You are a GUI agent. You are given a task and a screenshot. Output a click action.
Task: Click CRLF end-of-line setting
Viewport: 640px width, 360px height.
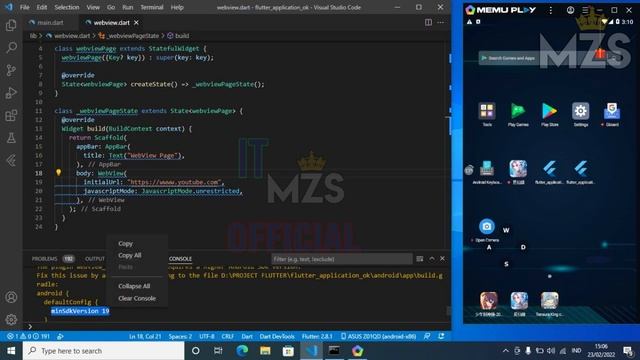(227, 336)
